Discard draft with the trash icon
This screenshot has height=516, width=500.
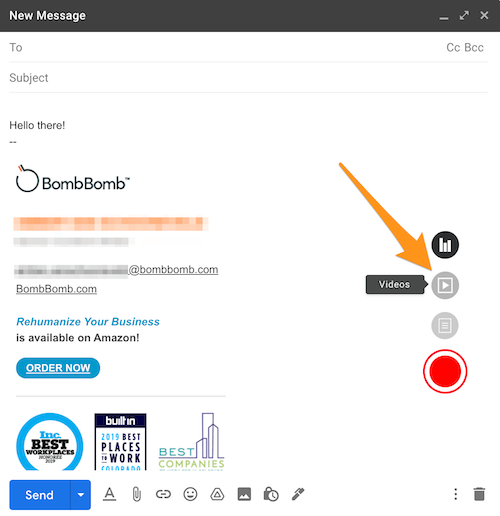pyautogui.click(x=479, y=494)
